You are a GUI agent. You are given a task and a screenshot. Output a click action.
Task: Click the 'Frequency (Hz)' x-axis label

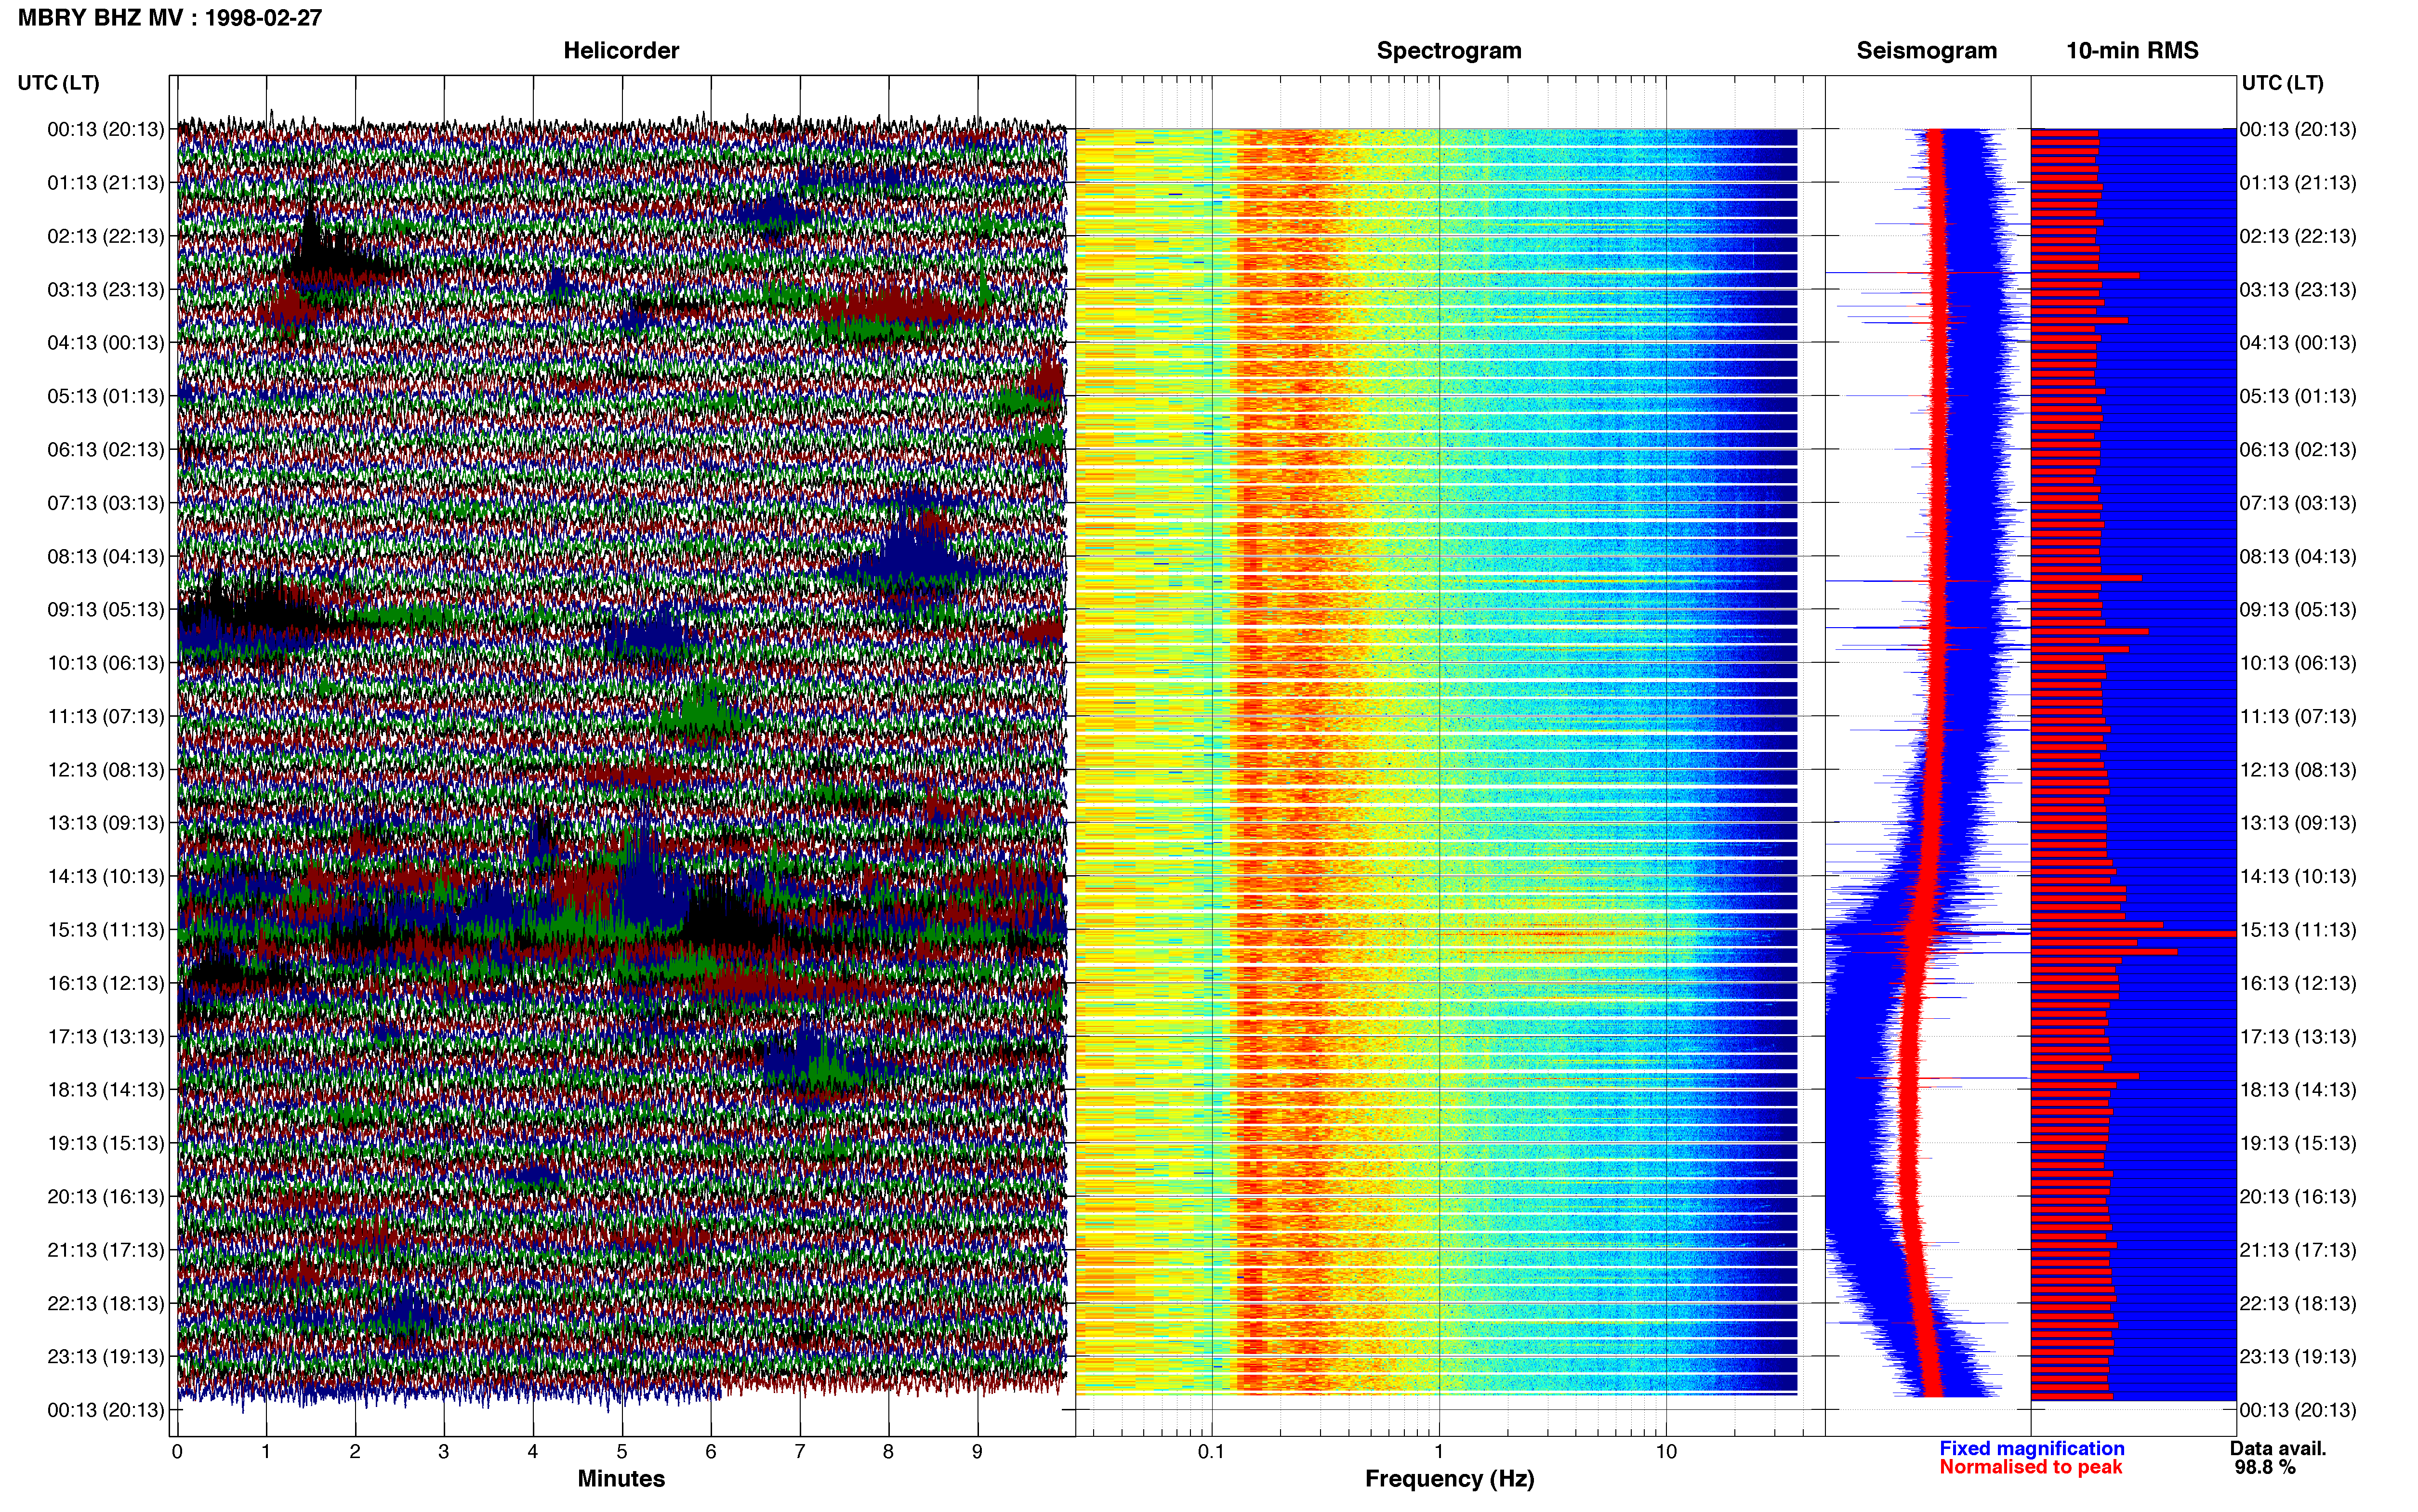point(1449,1479)
